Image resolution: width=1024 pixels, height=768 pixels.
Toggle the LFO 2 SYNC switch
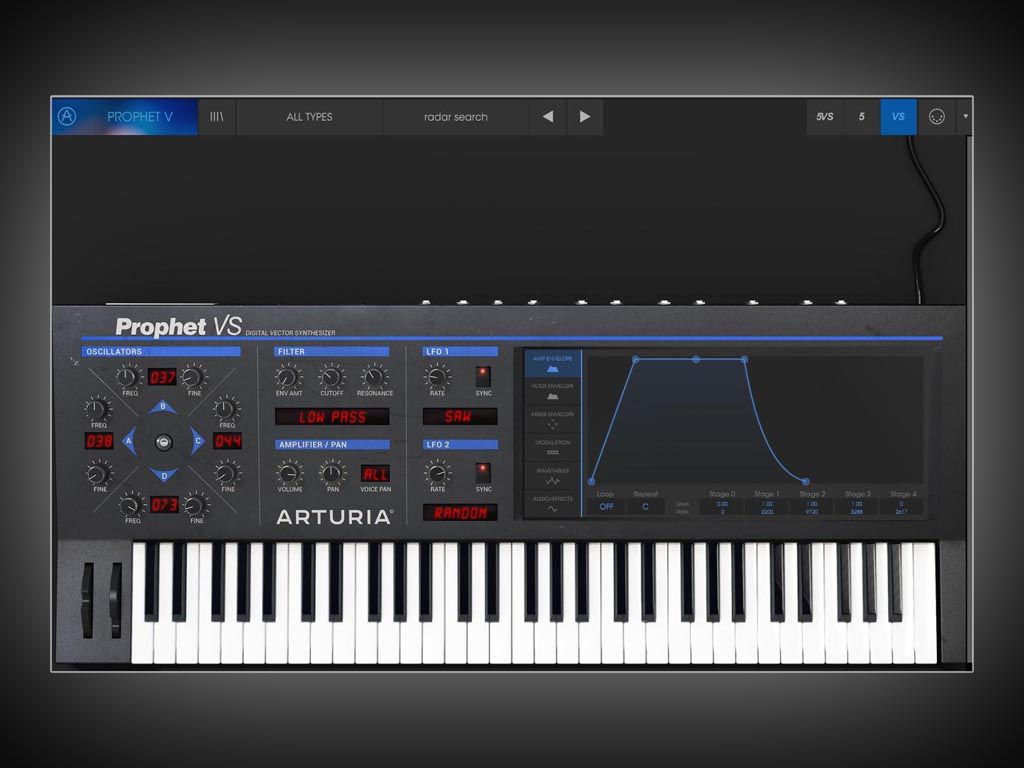tap(483, 472)
